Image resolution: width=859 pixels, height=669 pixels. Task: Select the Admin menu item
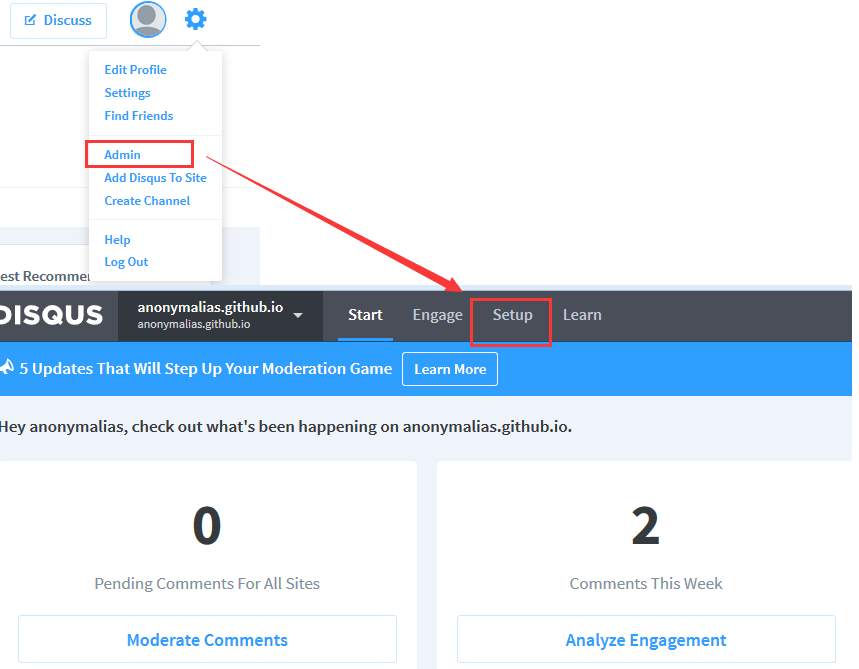point(122,155)
